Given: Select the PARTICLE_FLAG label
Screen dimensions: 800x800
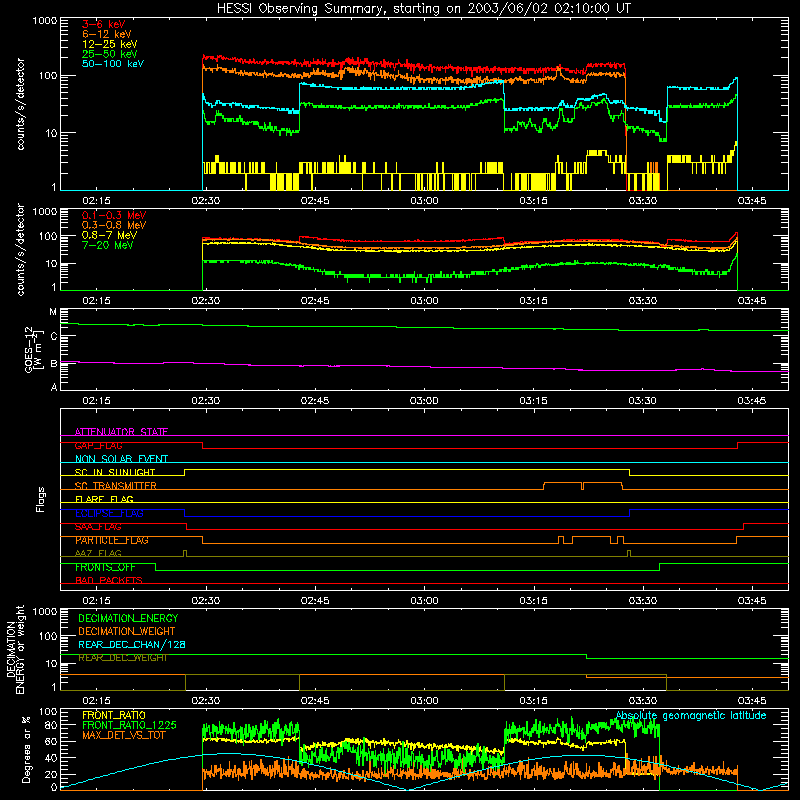Looking at the screenshot, I should click(x=112, y=540).
